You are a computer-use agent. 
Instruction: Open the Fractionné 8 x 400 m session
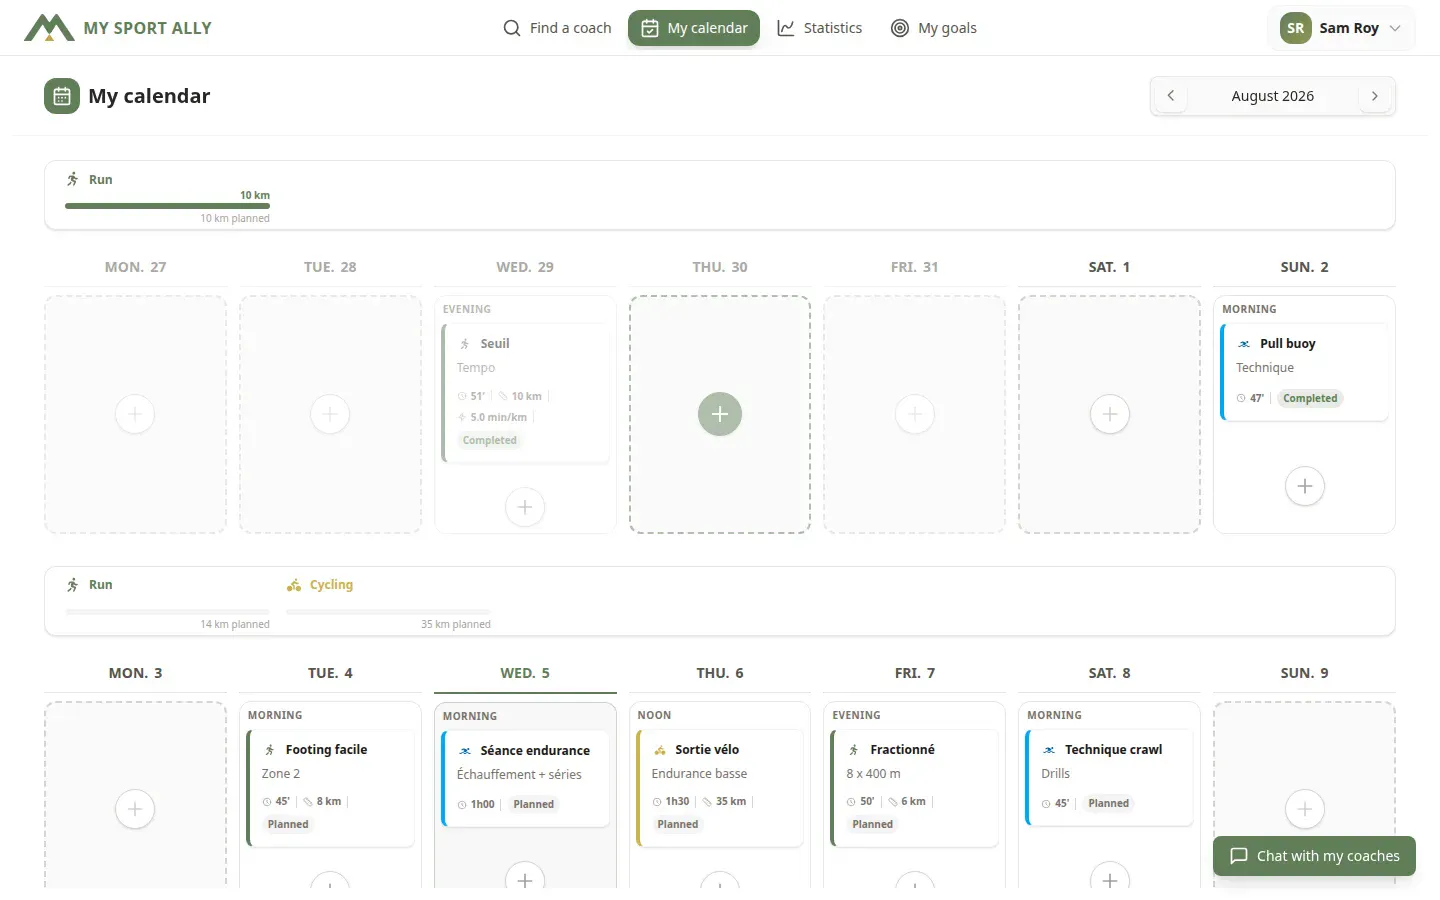point(915,788)
